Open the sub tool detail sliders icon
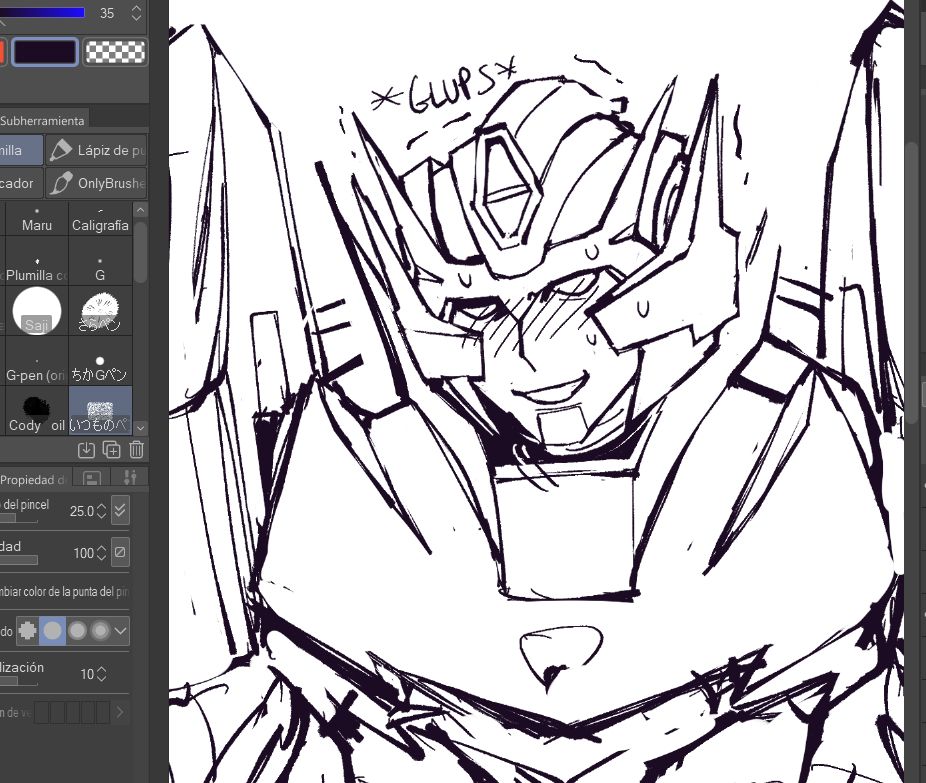Viewport: 926px width, 783px height. (x=130, y=478)
